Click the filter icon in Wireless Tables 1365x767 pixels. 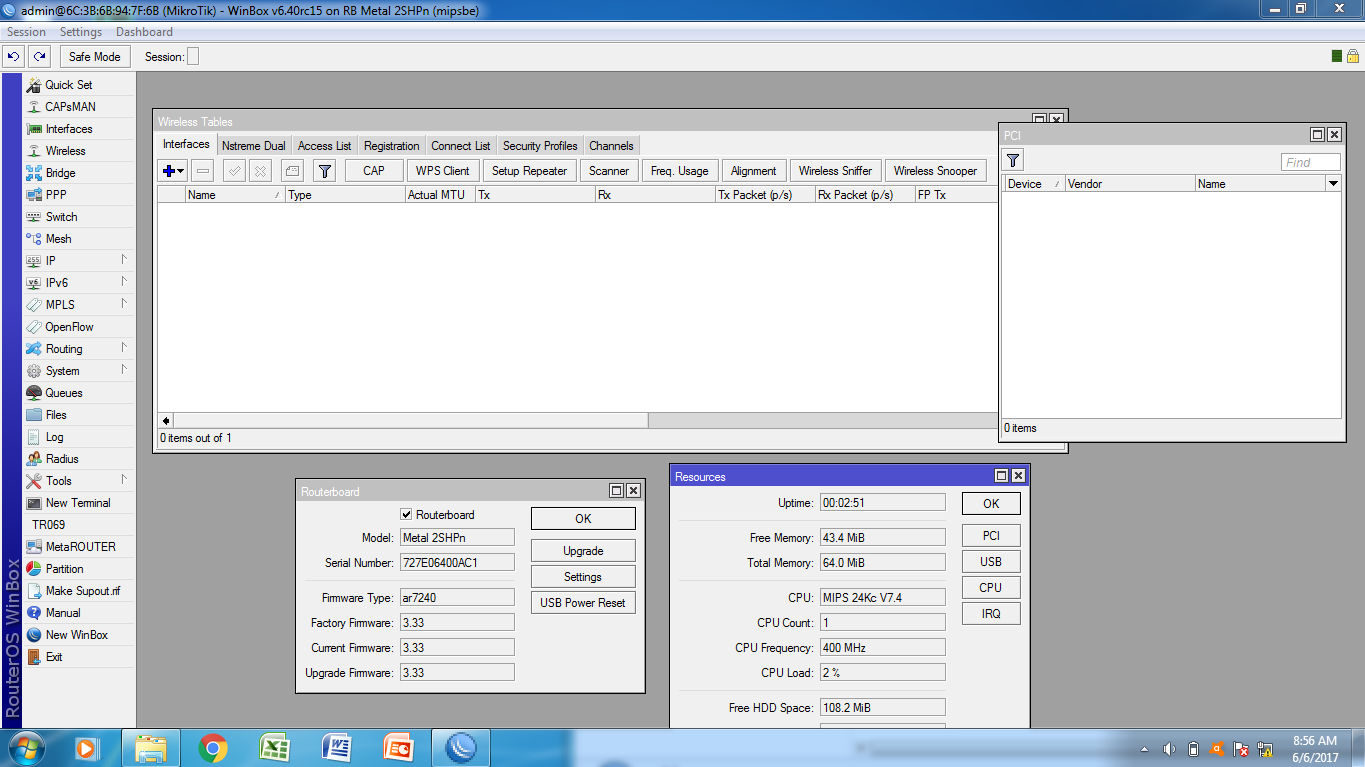324,171
